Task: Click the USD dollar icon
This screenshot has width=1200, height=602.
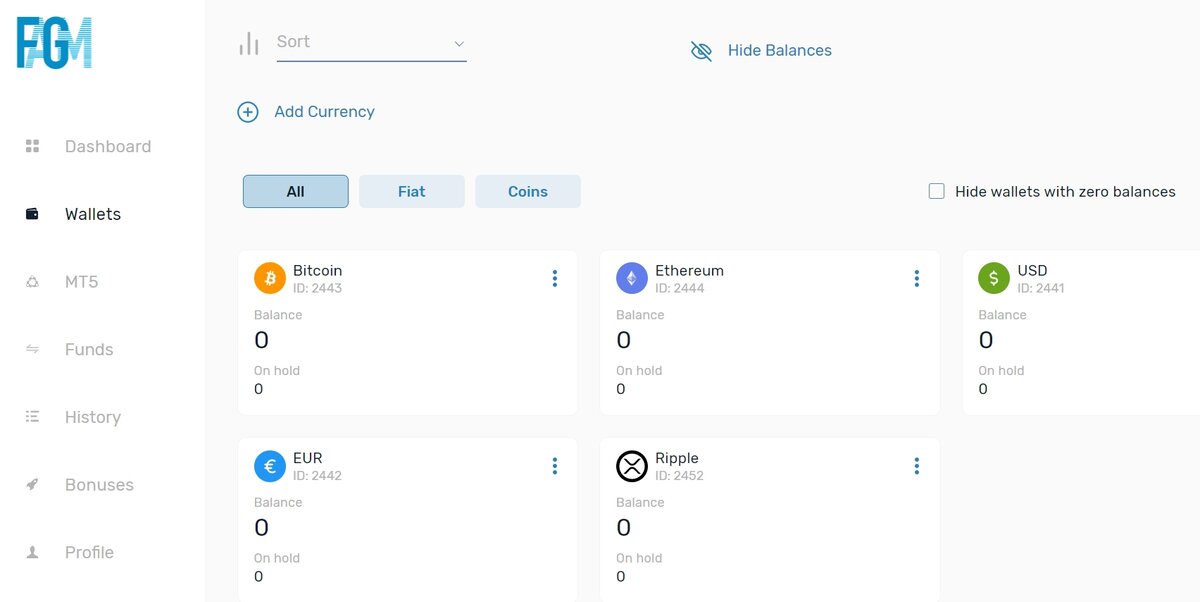Action: pos(994,278)
